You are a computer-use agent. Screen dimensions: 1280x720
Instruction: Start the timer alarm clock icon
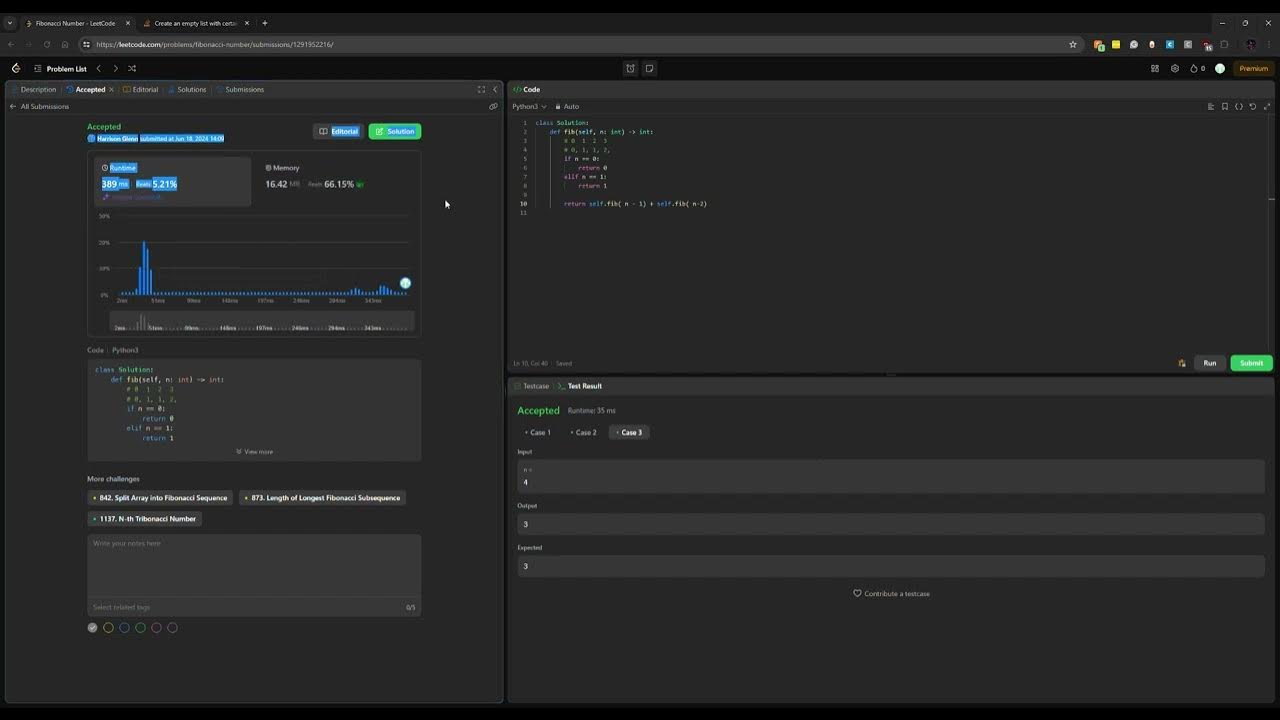pos(630,69)
